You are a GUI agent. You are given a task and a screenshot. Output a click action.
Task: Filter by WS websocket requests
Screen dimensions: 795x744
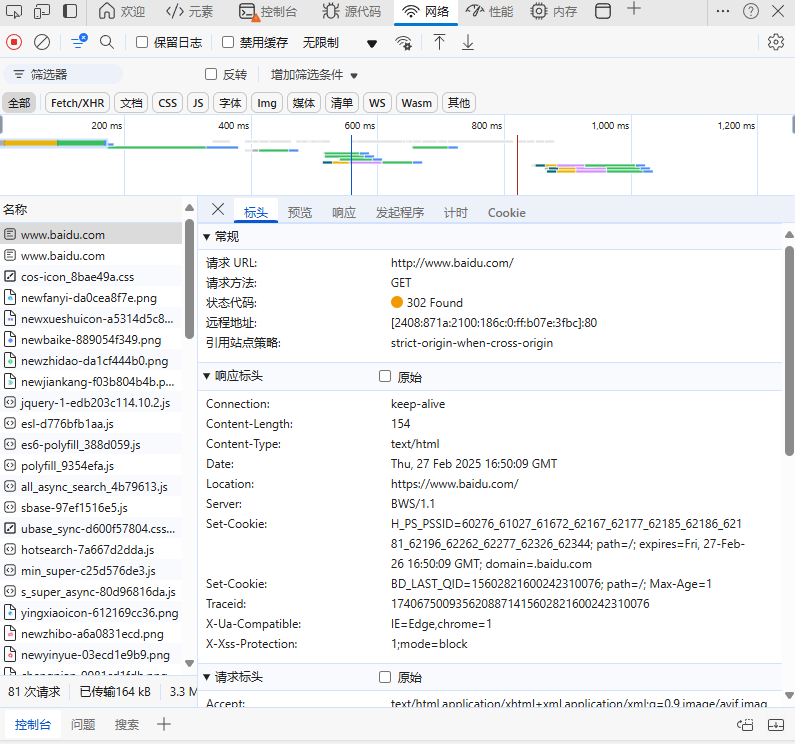[377, 103]
